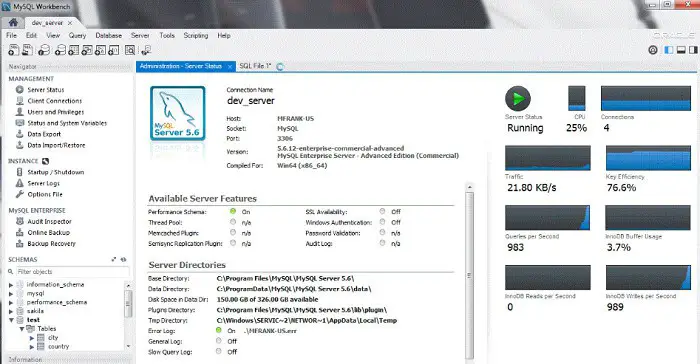Toggle the Performance Schema indicator
The image size is (700, 364).
(x=233, y=211)
